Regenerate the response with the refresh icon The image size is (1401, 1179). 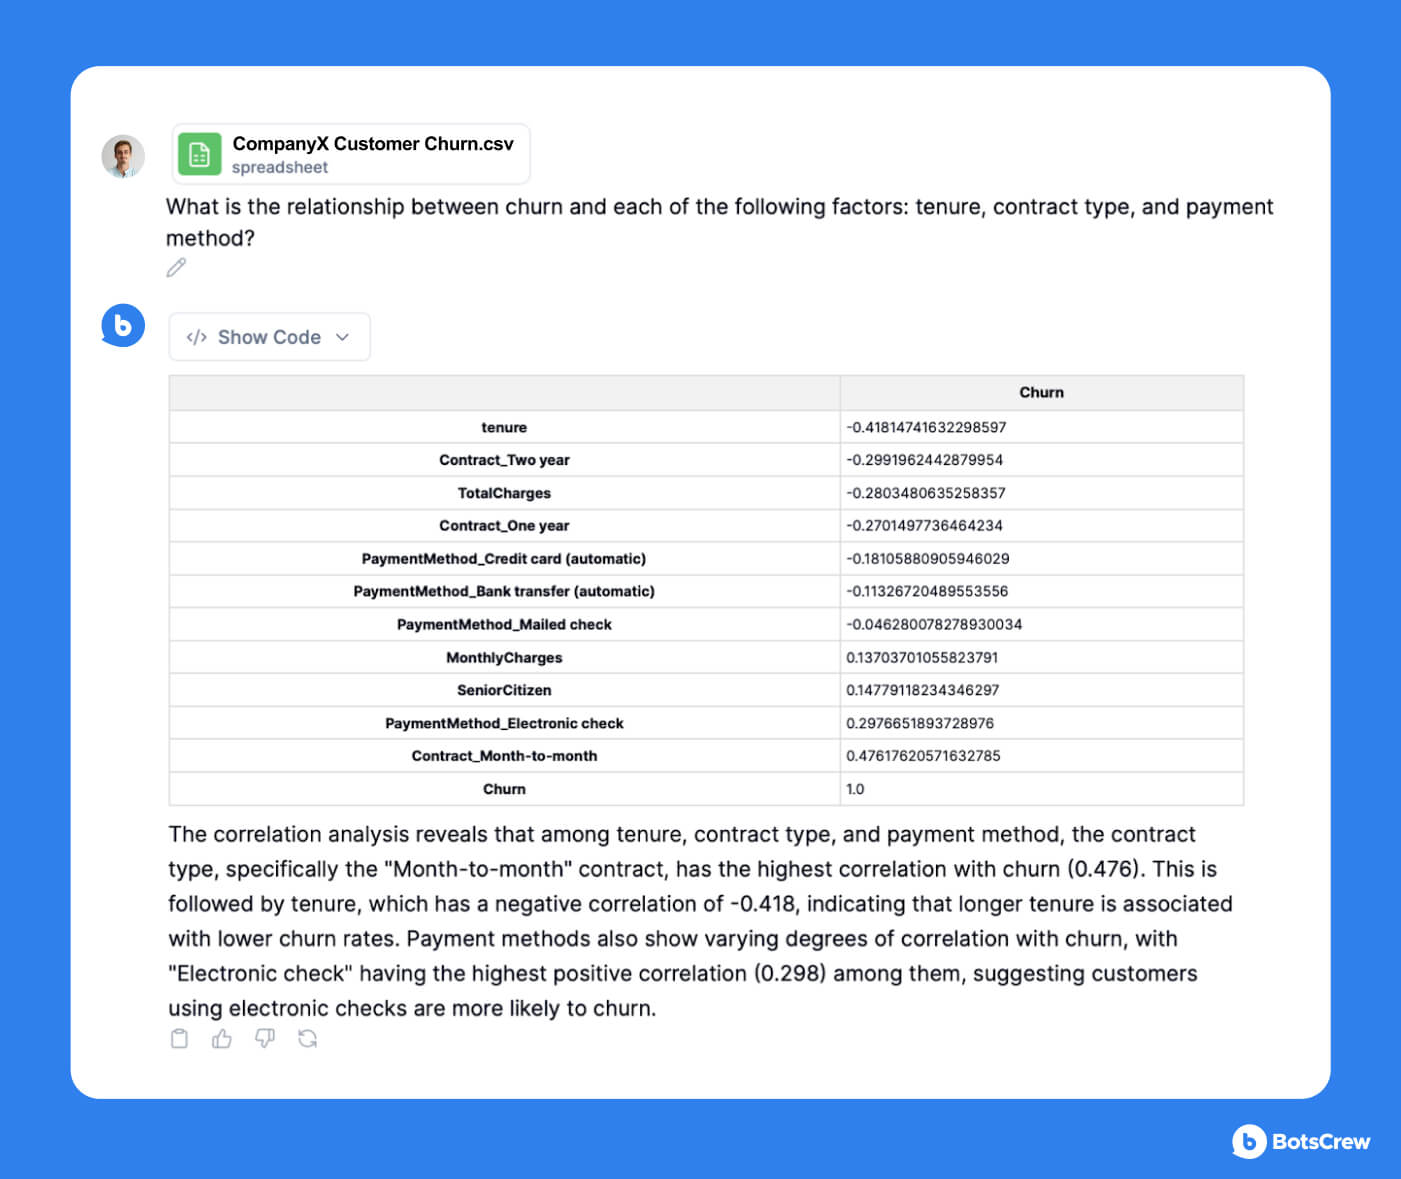coord(307,1039)
